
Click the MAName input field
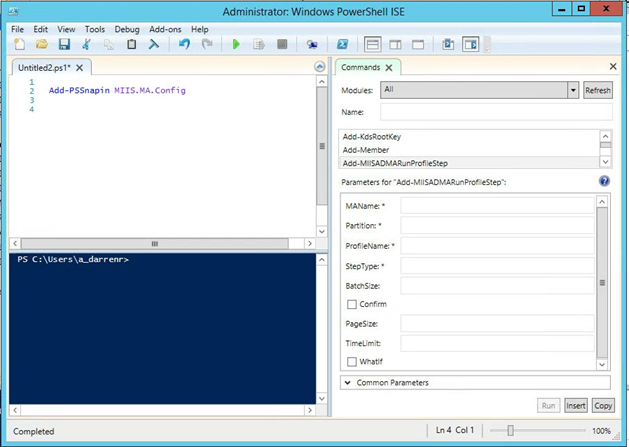[497, 205]
